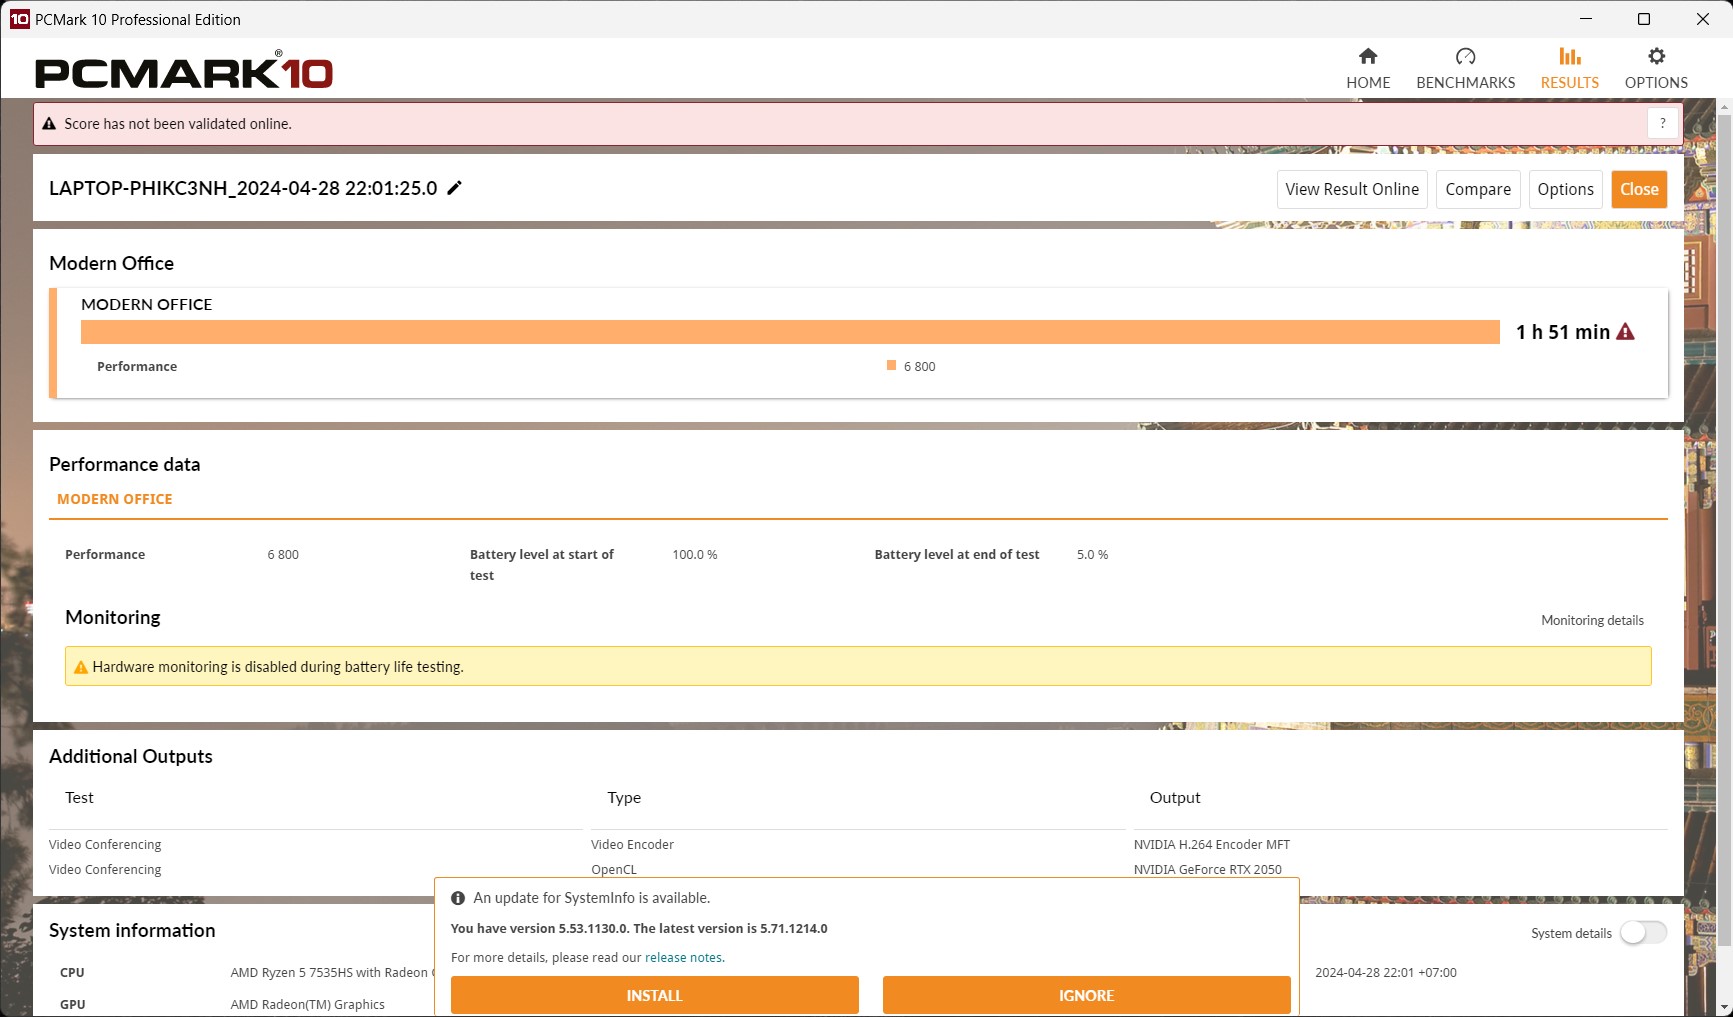Open the release notes link
1733x1017 pixels.
pyautogui.click(x=683, y=957)
